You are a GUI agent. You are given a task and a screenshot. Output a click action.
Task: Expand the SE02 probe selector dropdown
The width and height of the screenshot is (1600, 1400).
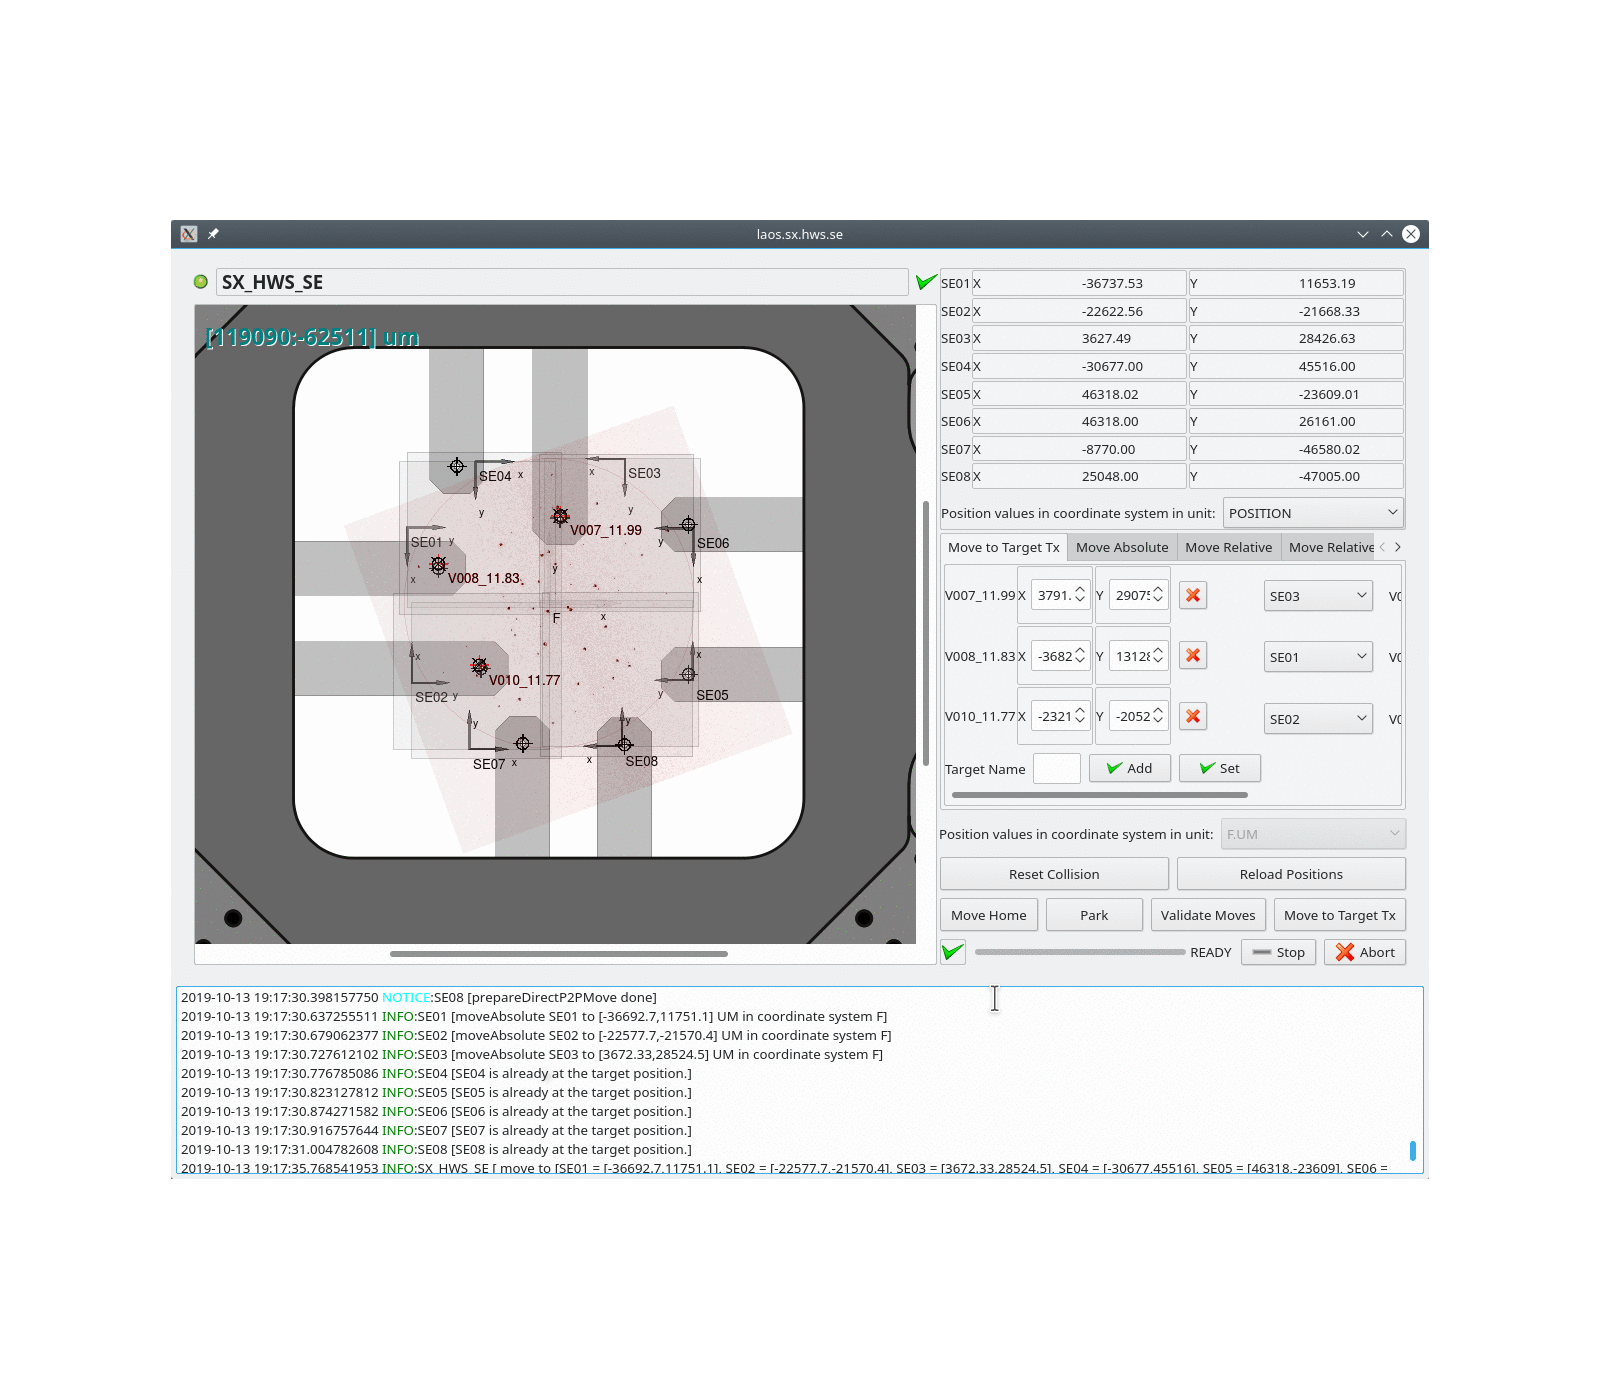coord(1317,719)
